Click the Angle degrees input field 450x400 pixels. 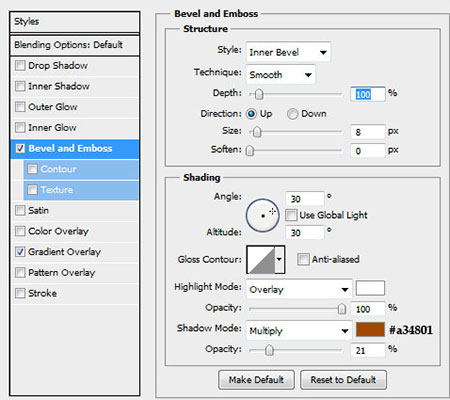tap(305, 199)
